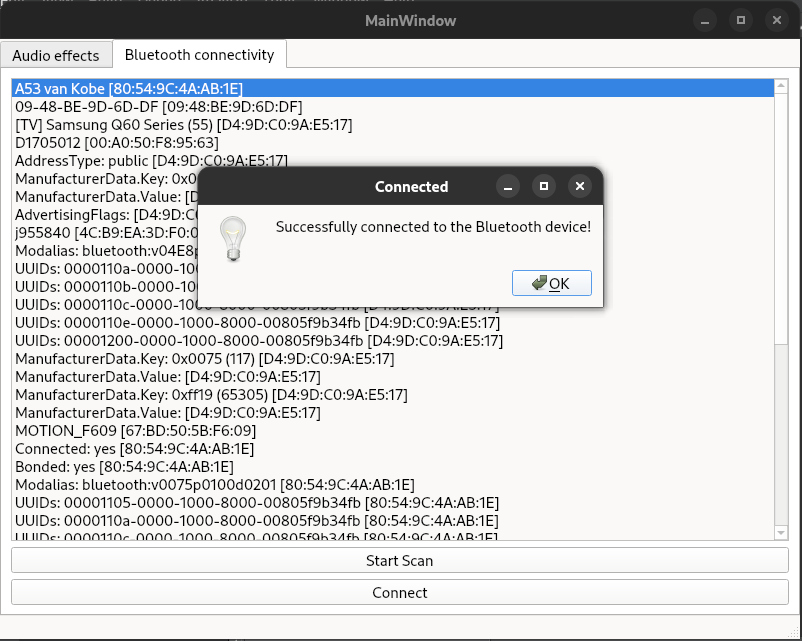Close the Connected dialog window
802x641 pixels.
pyautogui.click(x=578, y=186)
